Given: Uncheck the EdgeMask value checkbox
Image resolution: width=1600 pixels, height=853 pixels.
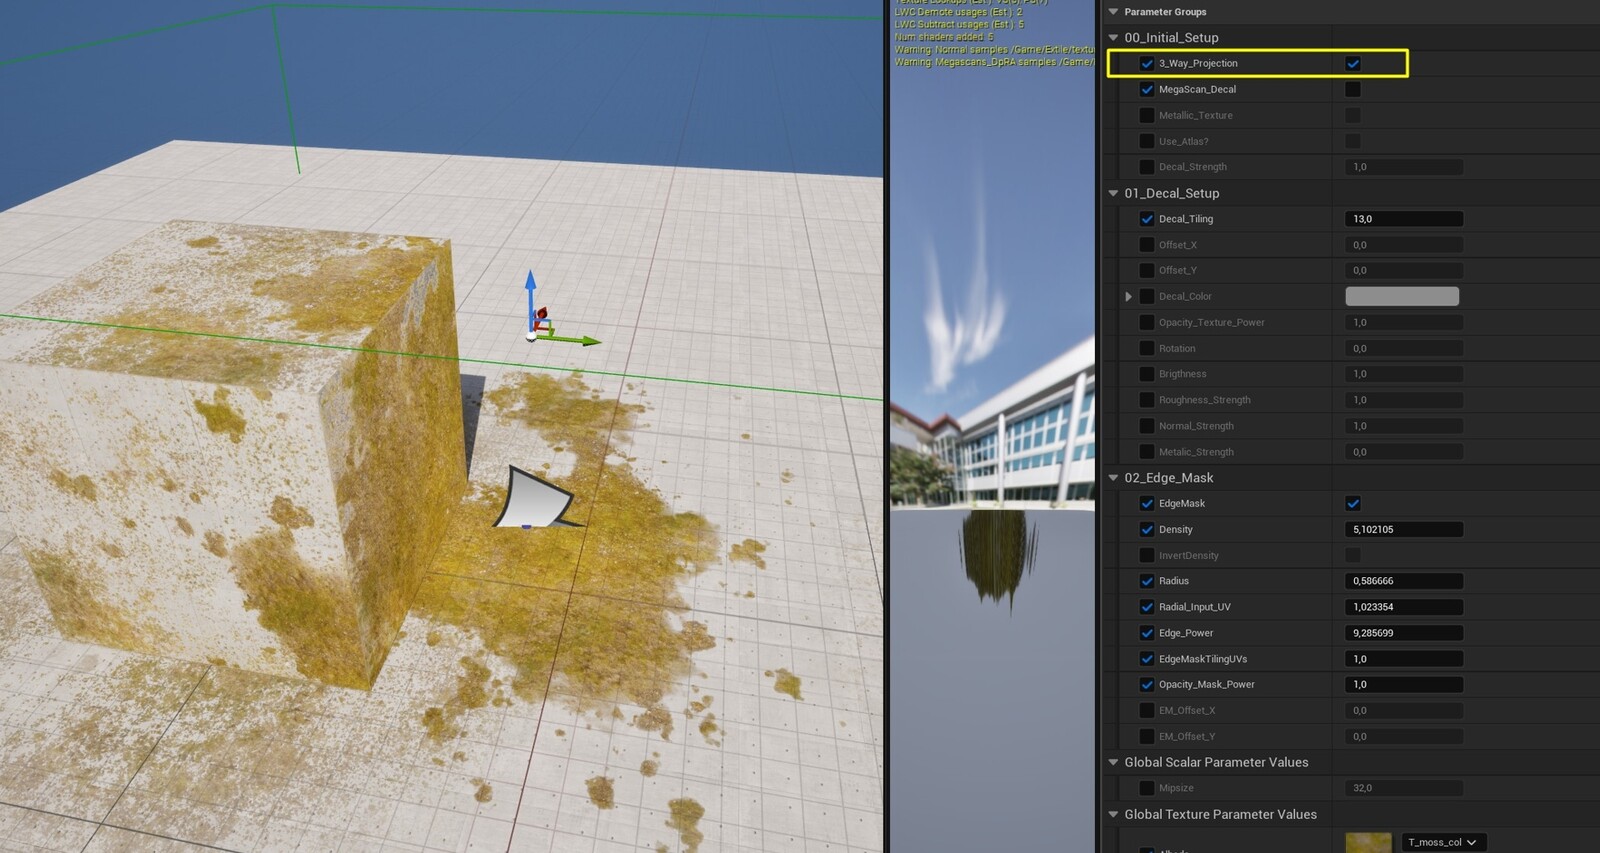Looking at the screenshot, I should [x=1353, y=503].
